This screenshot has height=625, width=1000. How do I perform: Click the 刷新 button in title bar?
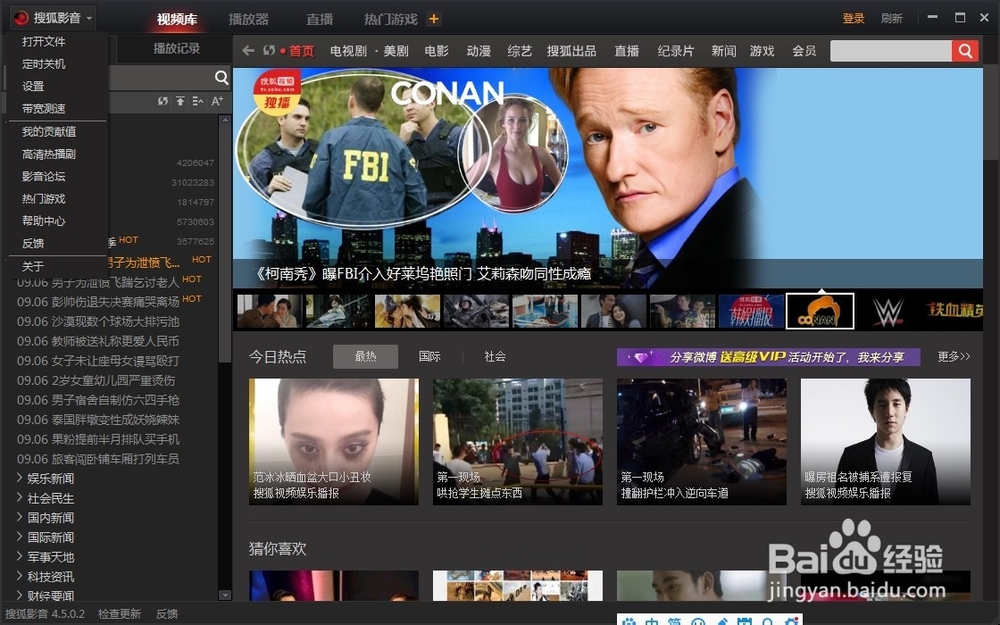[891, 18]
